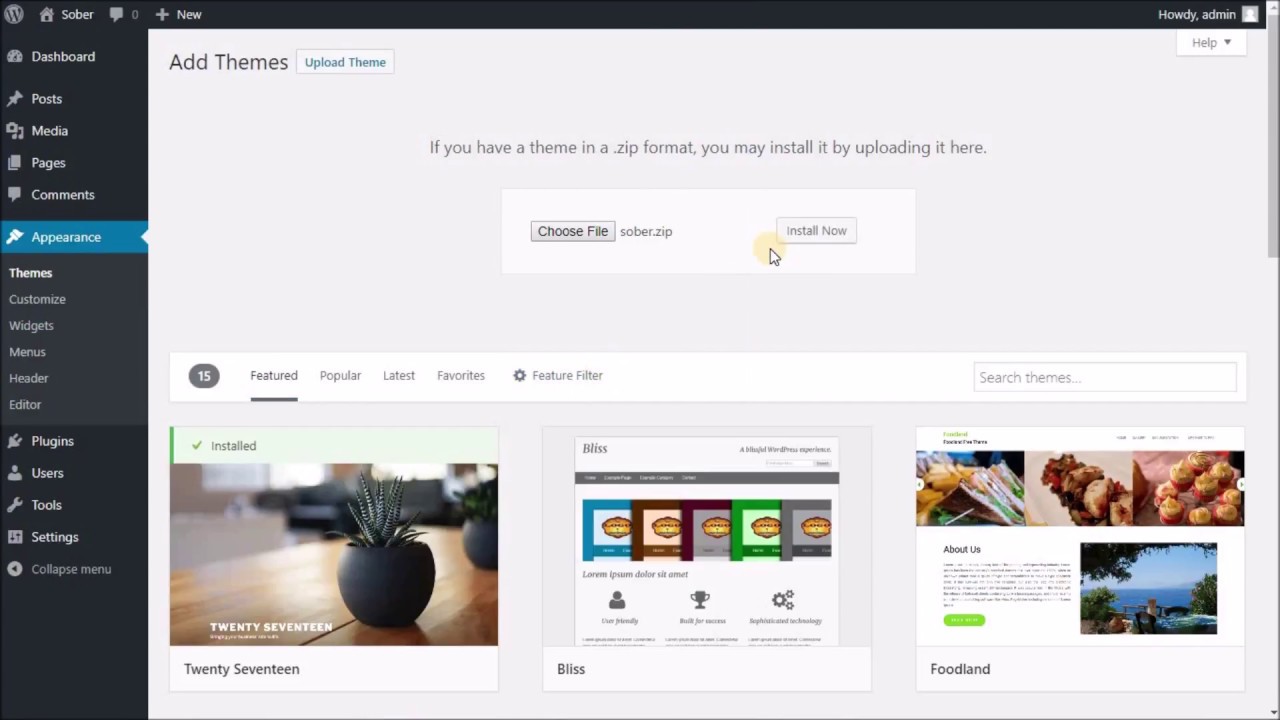Click the Posts pushpin icon

point(15,99)
